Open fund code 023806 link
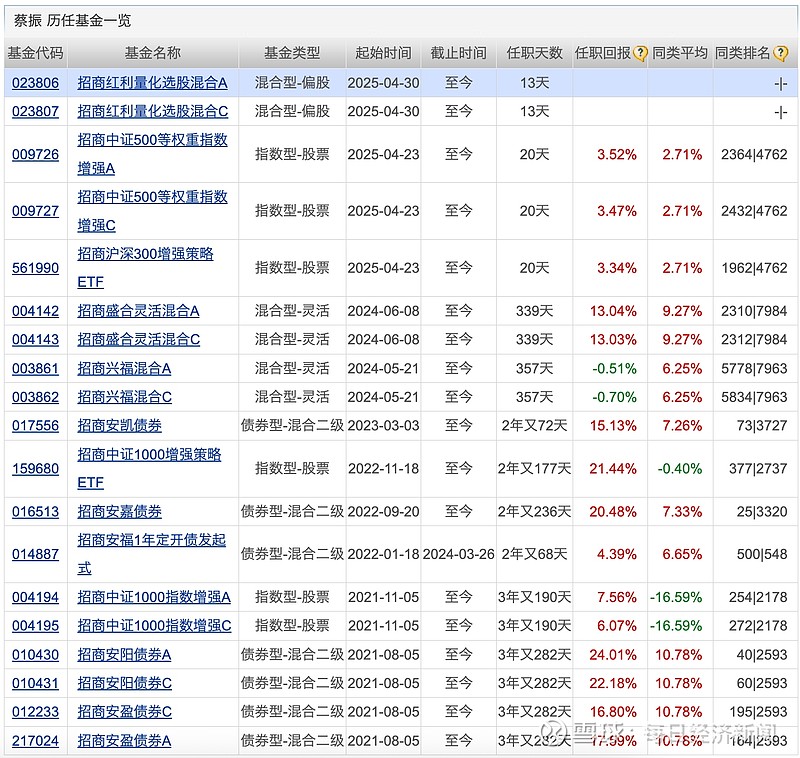 tap(35, 83)
